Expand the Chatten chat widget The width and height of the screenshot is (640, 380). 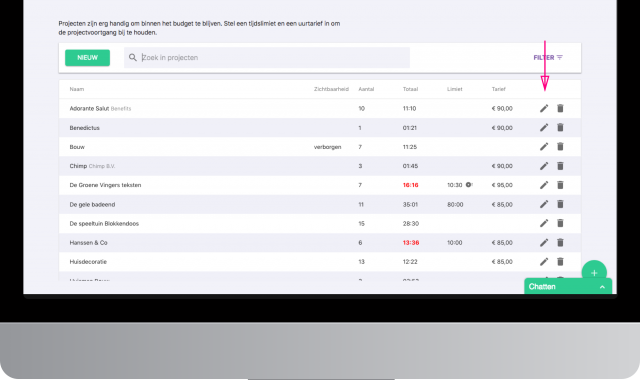point(568,287)
